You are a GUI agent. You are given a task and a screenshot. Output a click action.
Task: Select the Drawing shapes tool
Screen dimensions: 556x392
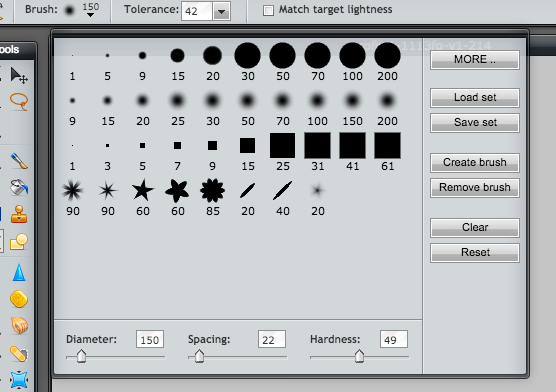point(19,242)
